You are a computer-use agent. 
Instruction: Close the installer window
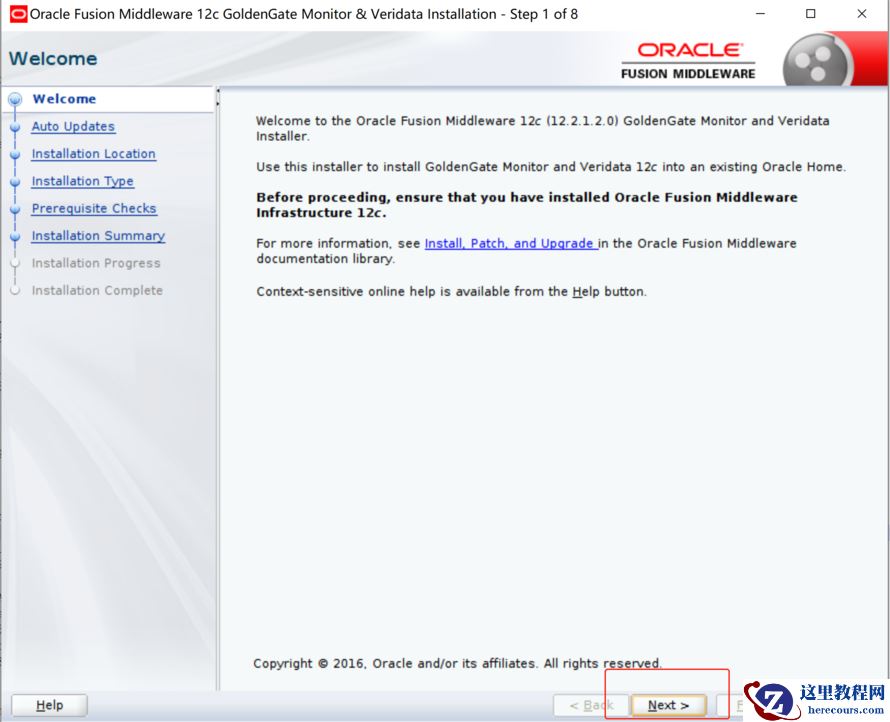point(862,14)
